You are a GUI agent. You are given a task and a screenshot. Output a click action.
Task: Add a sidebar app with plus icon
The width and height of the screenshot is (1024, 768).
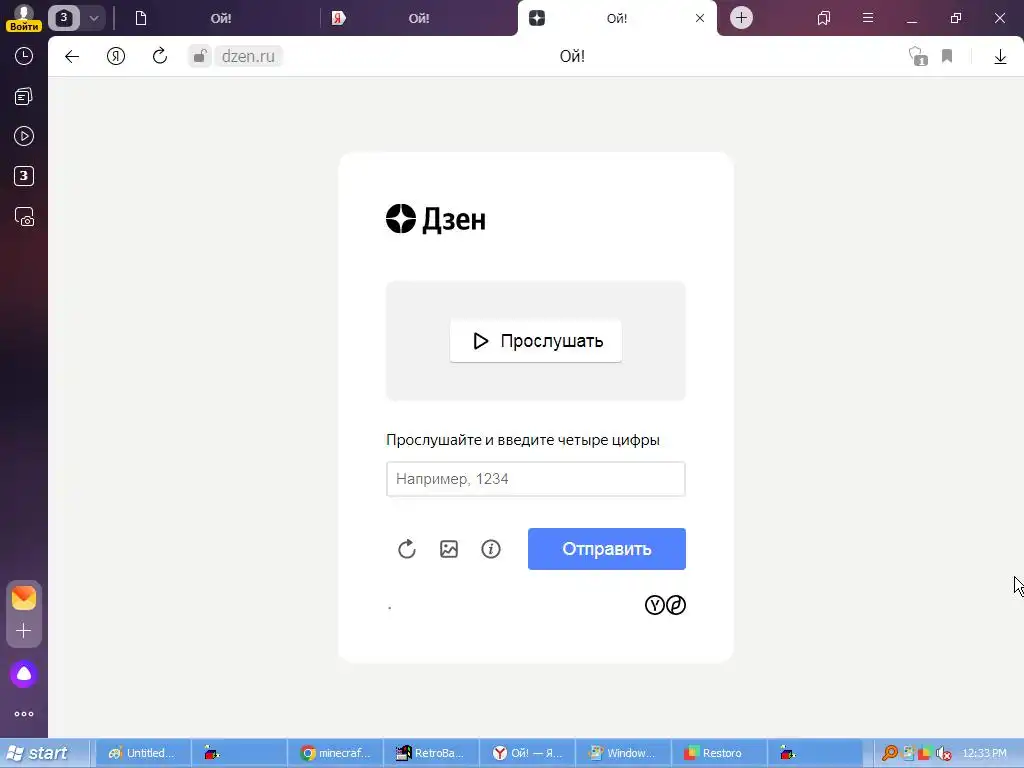pyautogui.click(x=24, y=630)
